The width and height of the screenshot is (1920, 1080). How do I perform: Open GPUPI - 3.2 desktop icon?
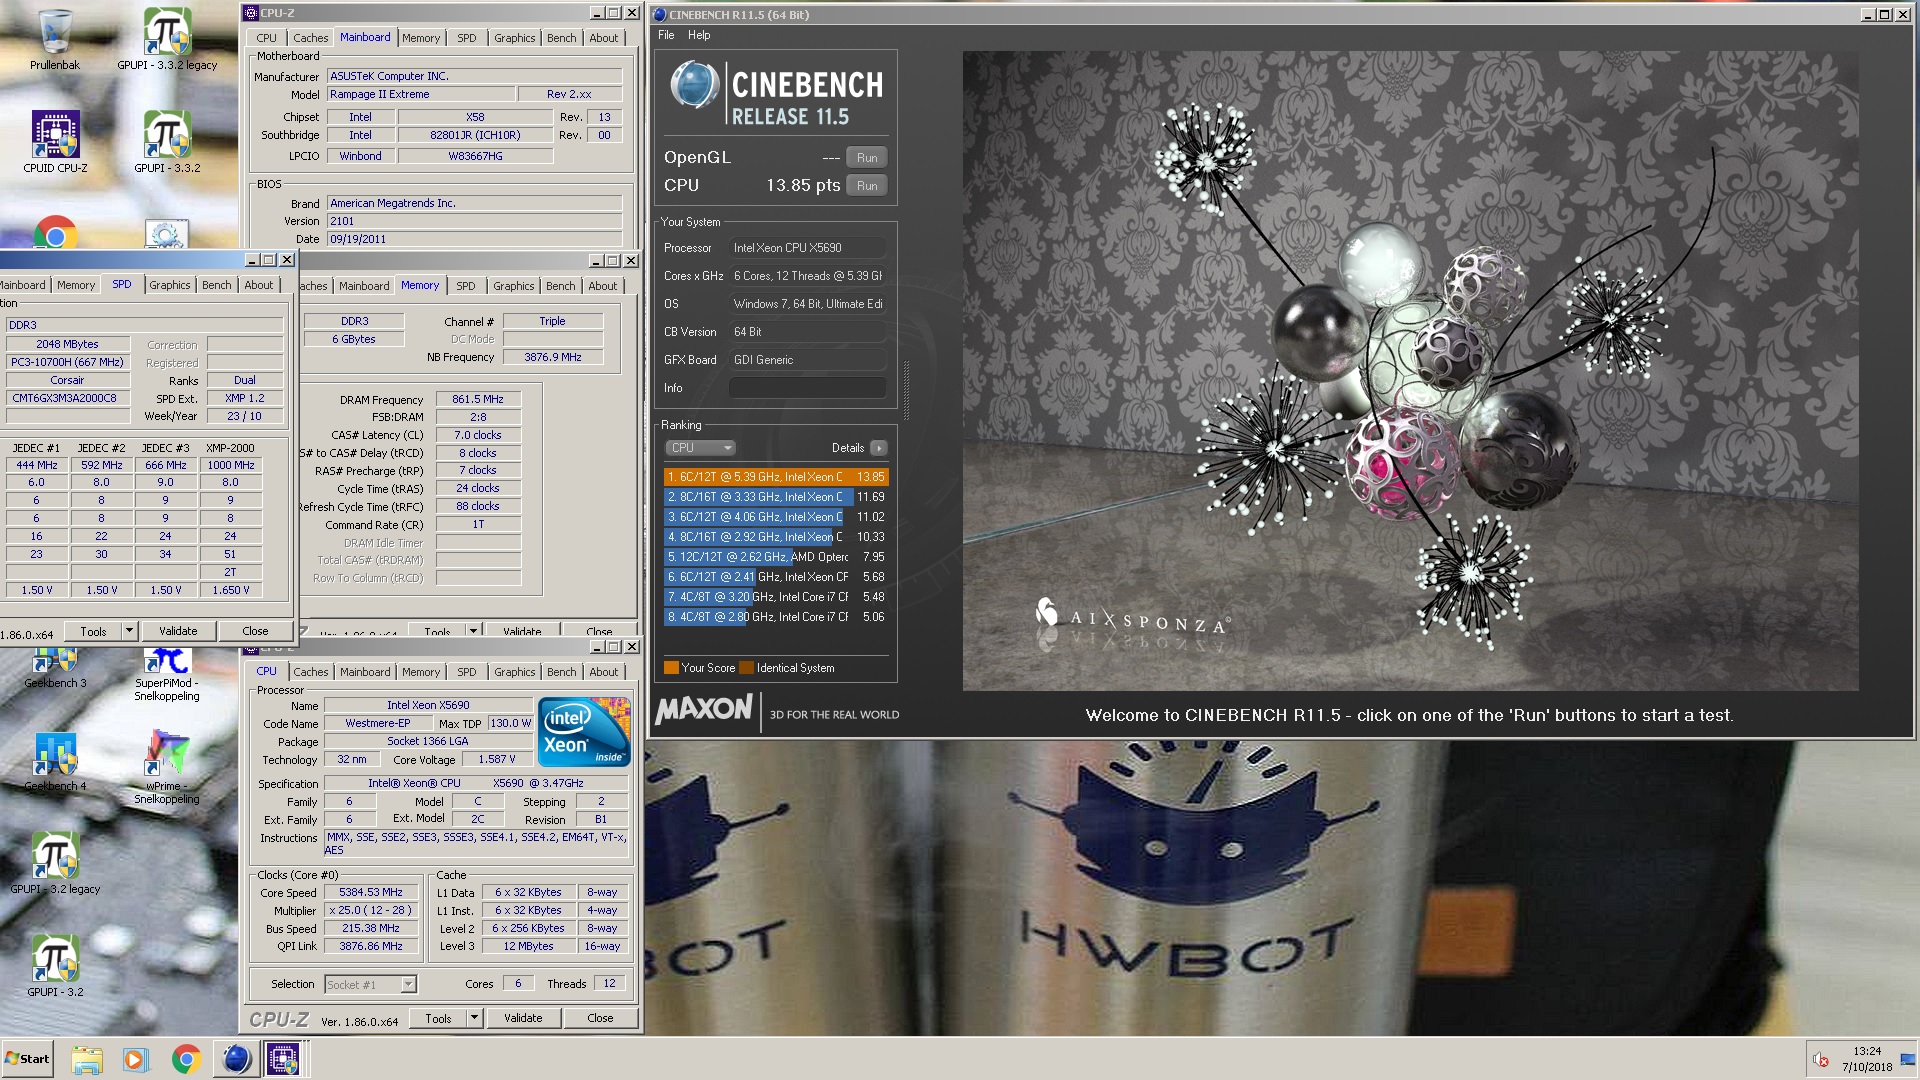[x=55, y=966]
